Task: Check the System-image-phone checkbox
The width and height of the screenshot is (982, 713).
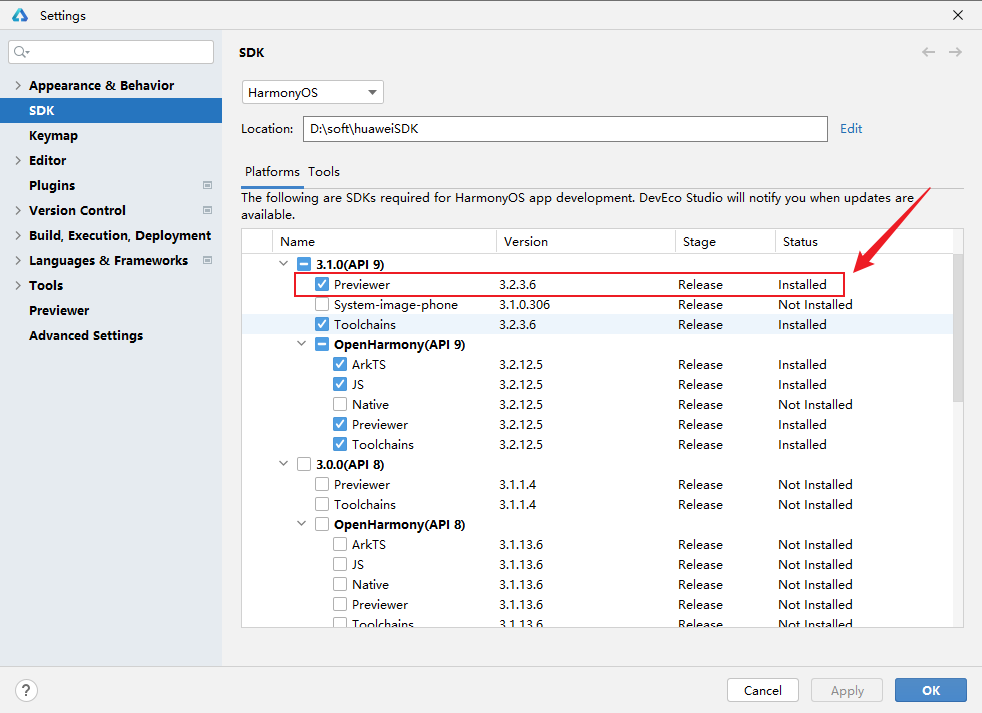Action: [322, 304]
